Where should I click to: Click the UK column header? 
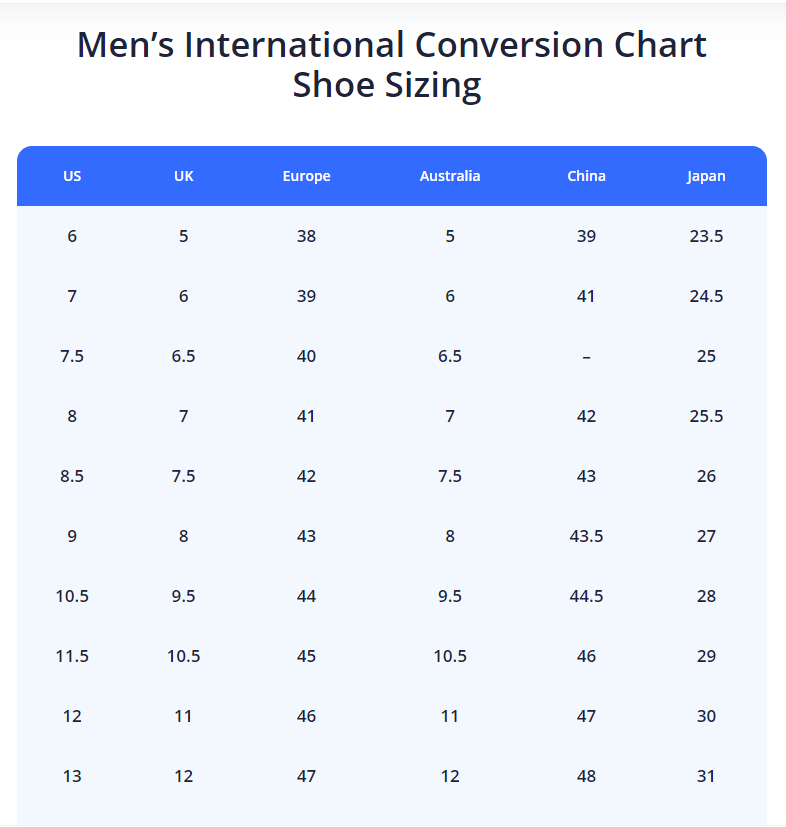click(x=184, y=176)
